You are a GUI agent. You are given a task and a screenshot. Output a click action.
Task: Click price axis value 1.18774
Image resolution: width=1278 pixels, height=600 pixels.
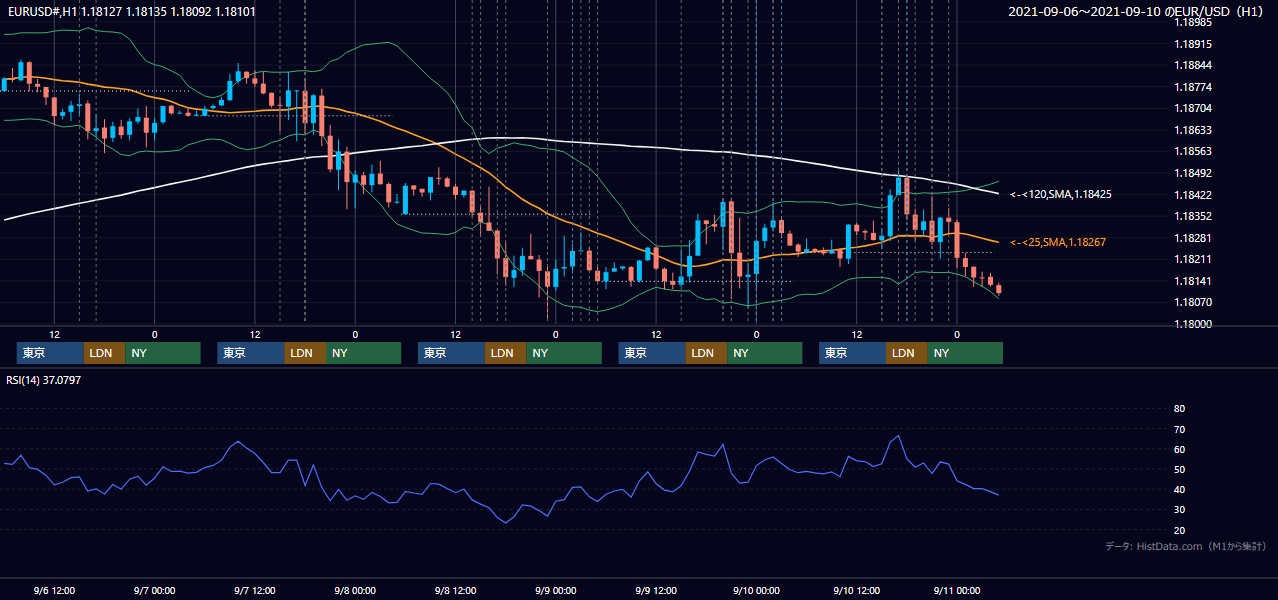(1192, 87)
